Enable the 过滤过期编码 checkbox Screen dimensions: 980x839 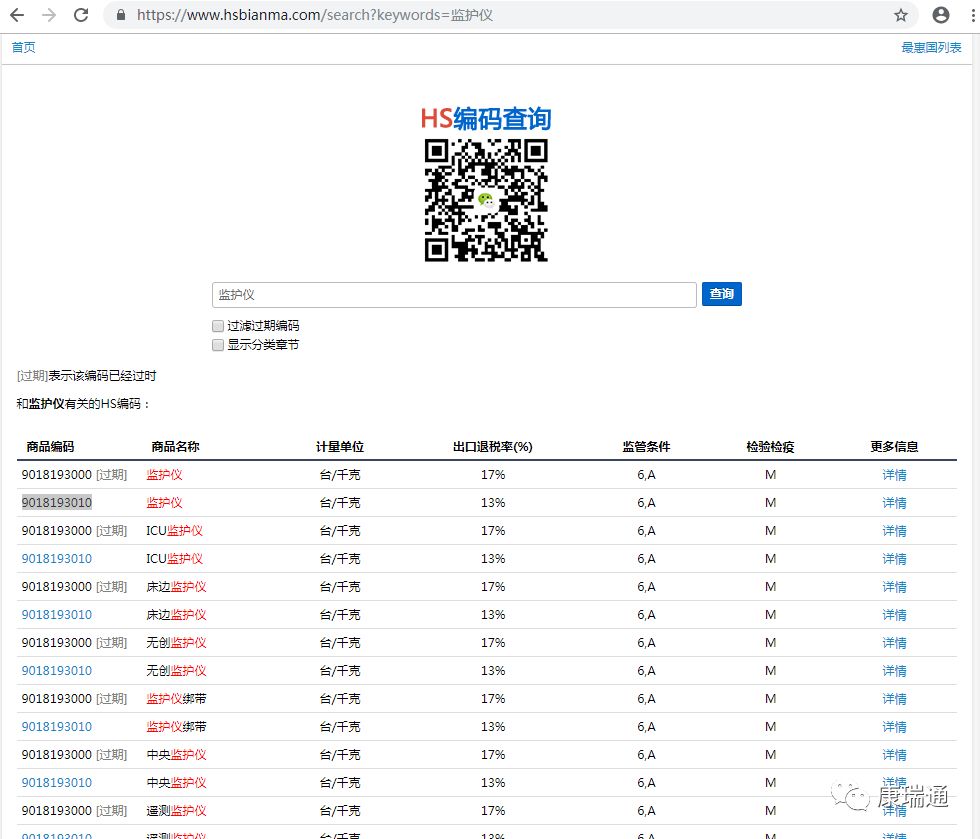[x=218, y=326]
